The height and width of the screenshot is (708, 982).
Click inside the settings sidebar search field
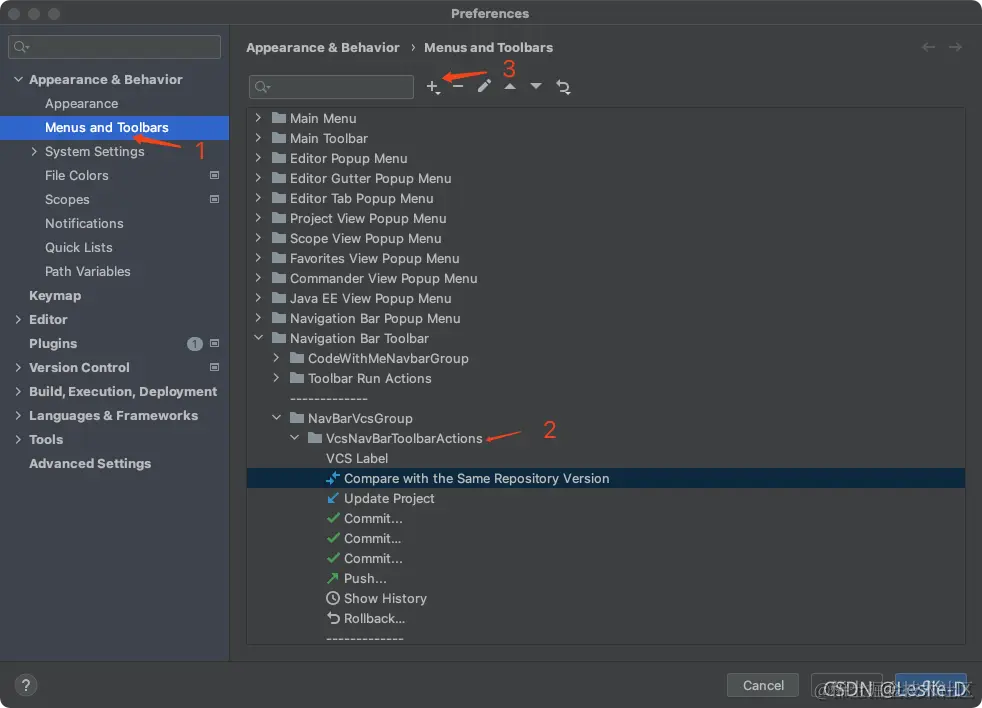(115, 47)
